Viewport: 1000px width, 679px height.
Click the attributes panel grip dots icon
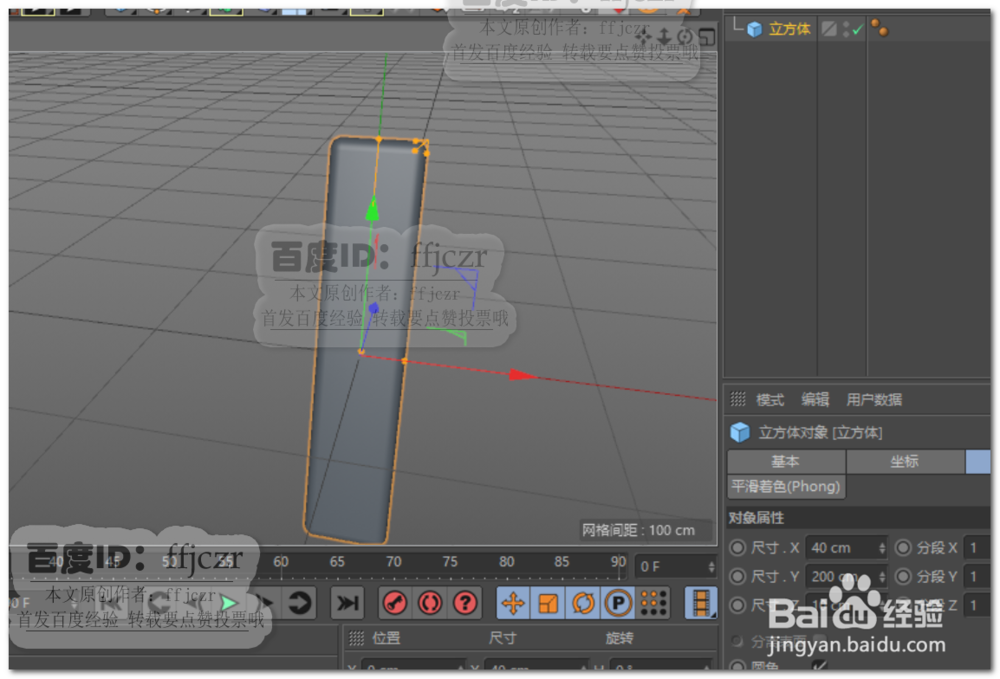(738, 399)
